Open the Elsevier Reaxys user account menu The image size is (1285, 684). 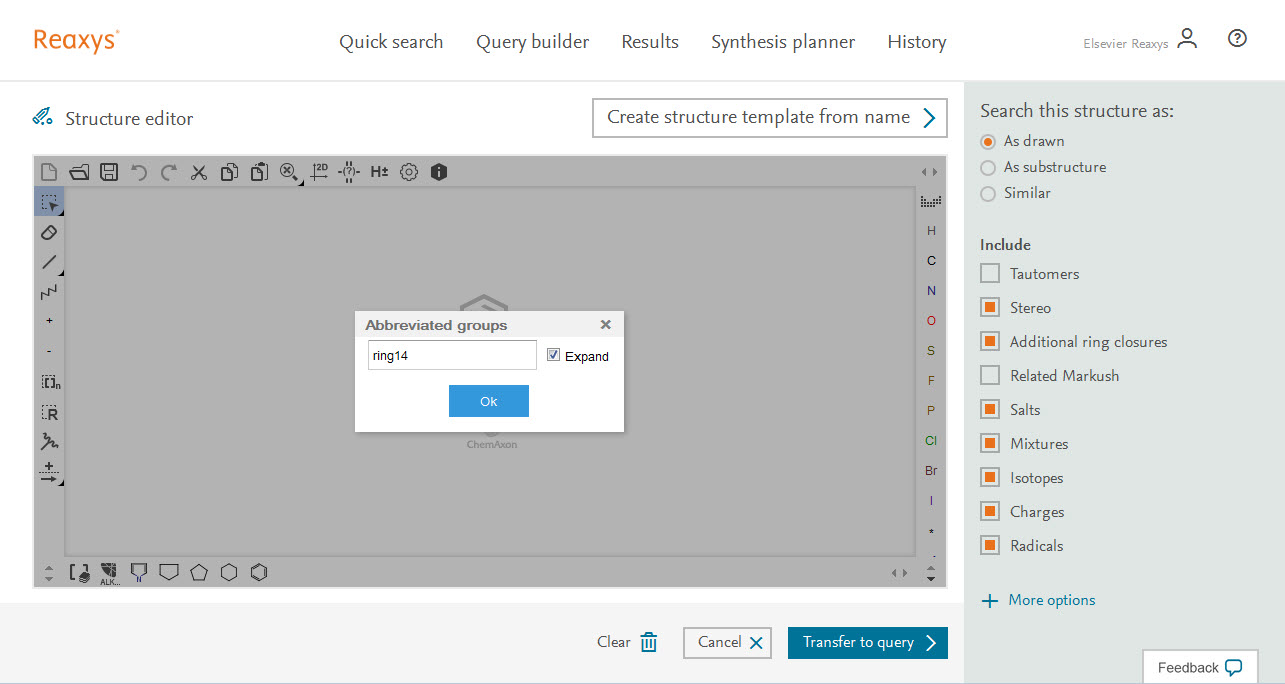tap(1187, 40)
